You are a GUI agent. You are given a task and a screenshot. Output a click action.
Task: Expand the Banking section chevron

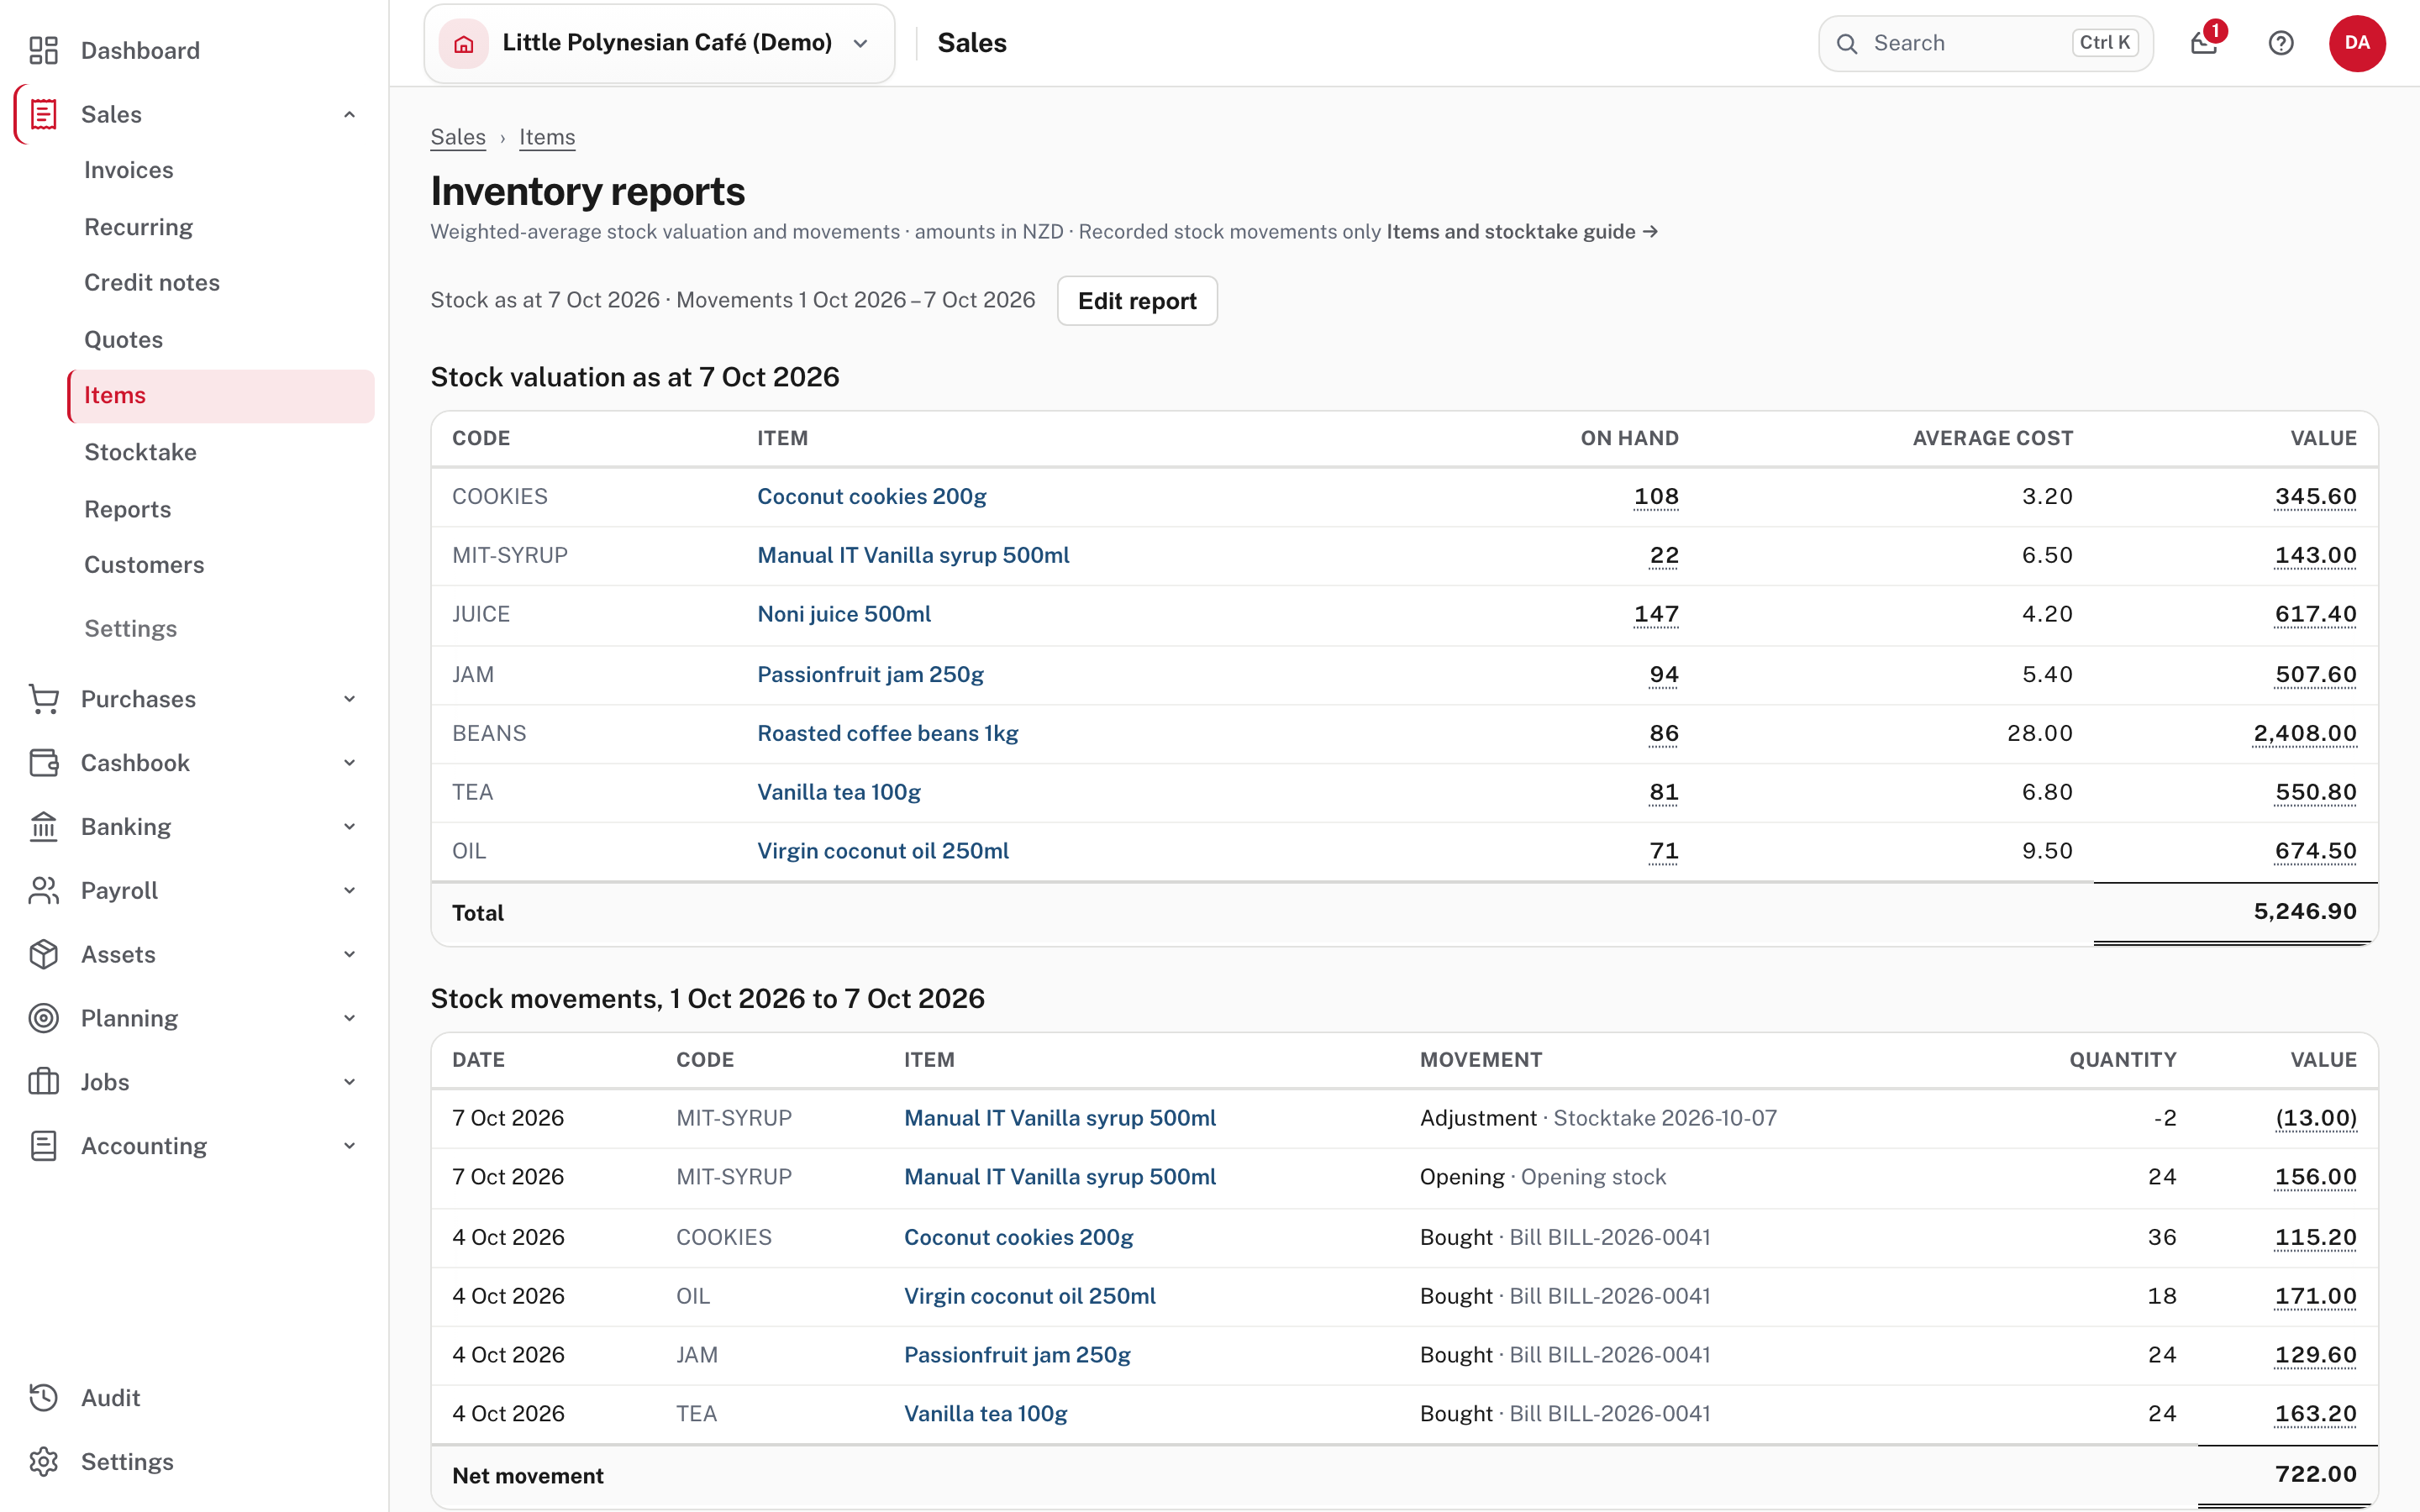[350, 827]
